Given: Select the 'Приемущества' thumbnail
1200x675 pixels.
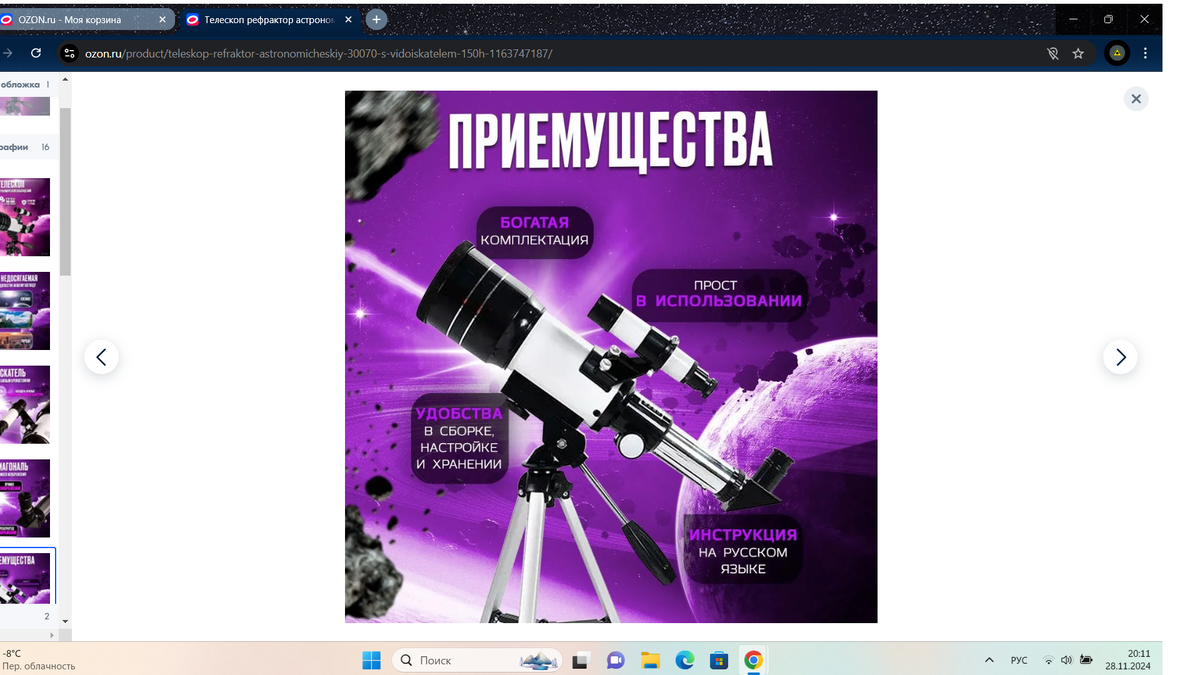Looking at the screenshot, I should 27,577.
